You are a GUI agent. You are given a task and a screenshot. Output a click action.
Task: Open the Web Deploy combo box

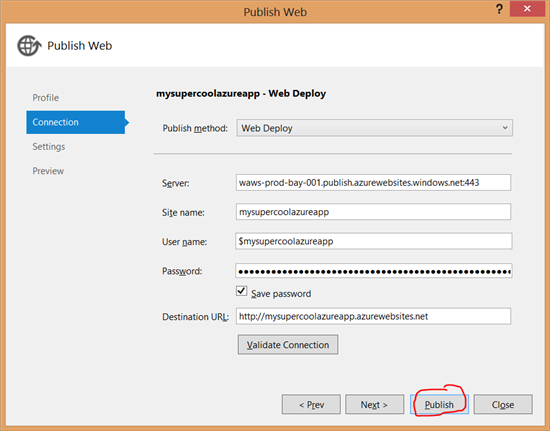(374, 128)
